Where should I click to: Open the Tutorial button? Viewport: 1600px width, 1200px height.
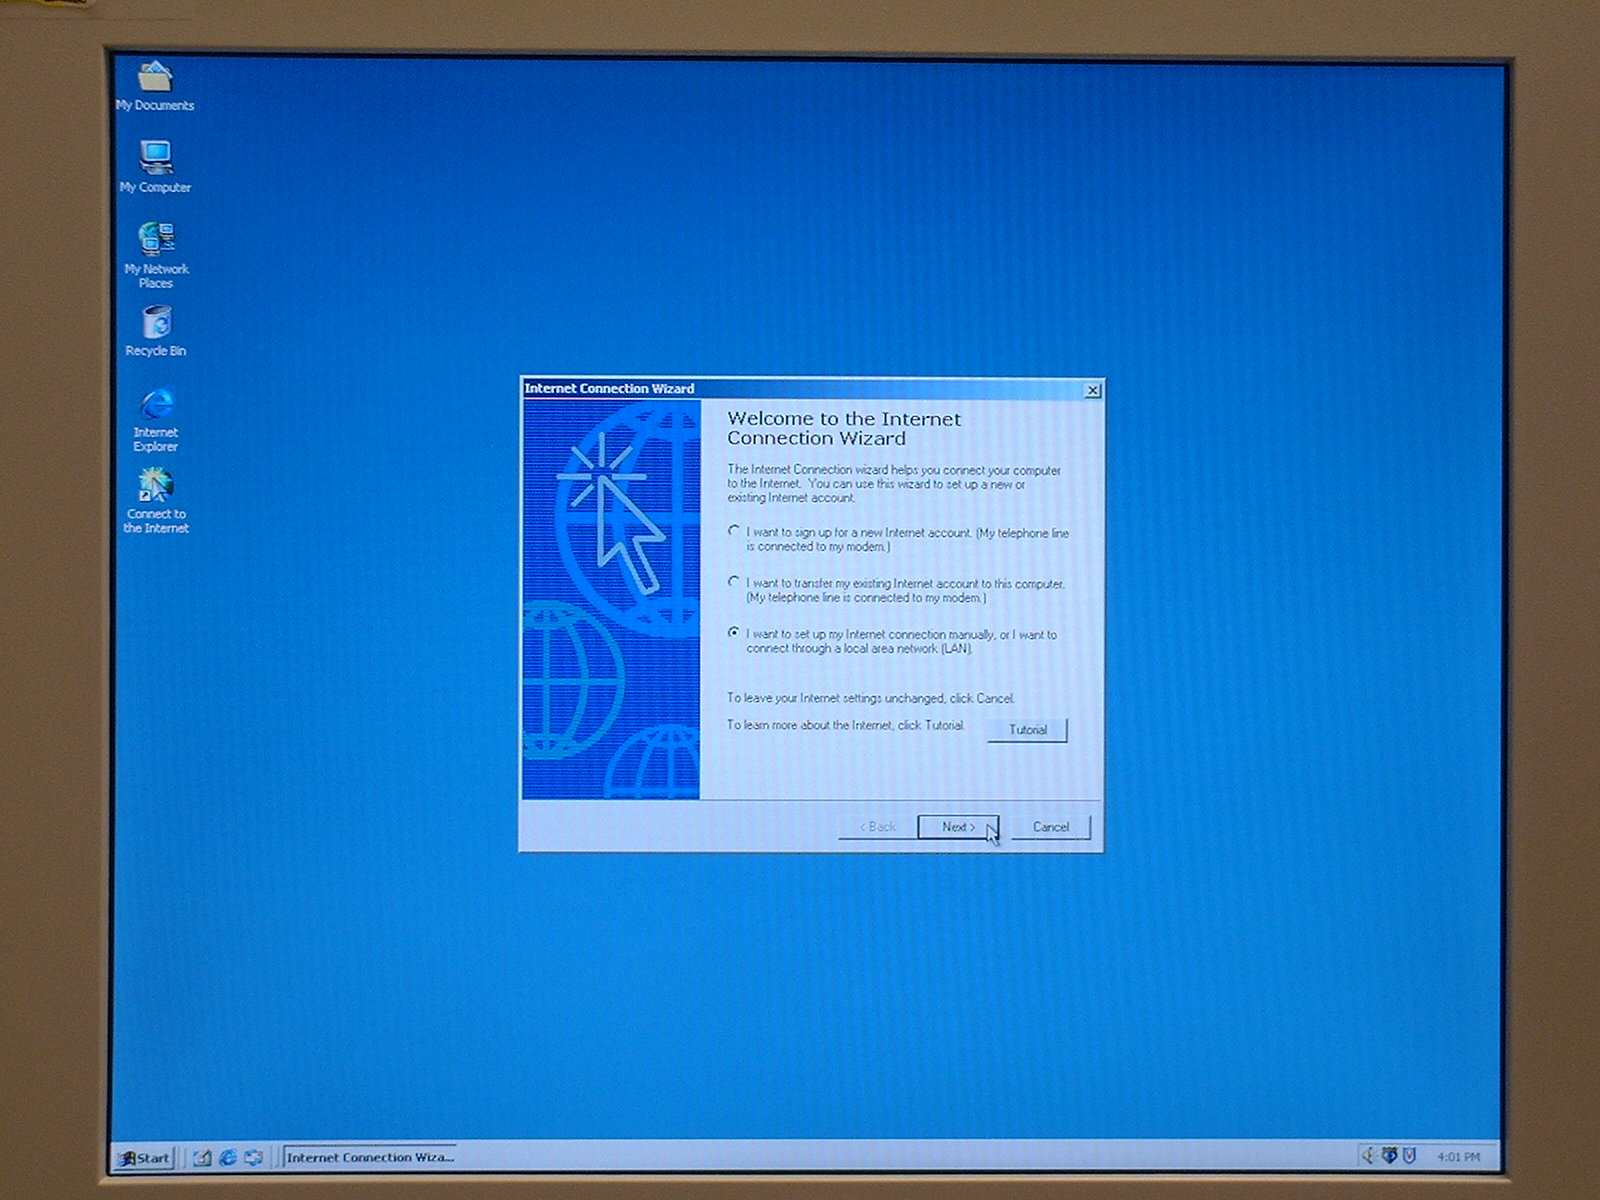point(1027,730)
